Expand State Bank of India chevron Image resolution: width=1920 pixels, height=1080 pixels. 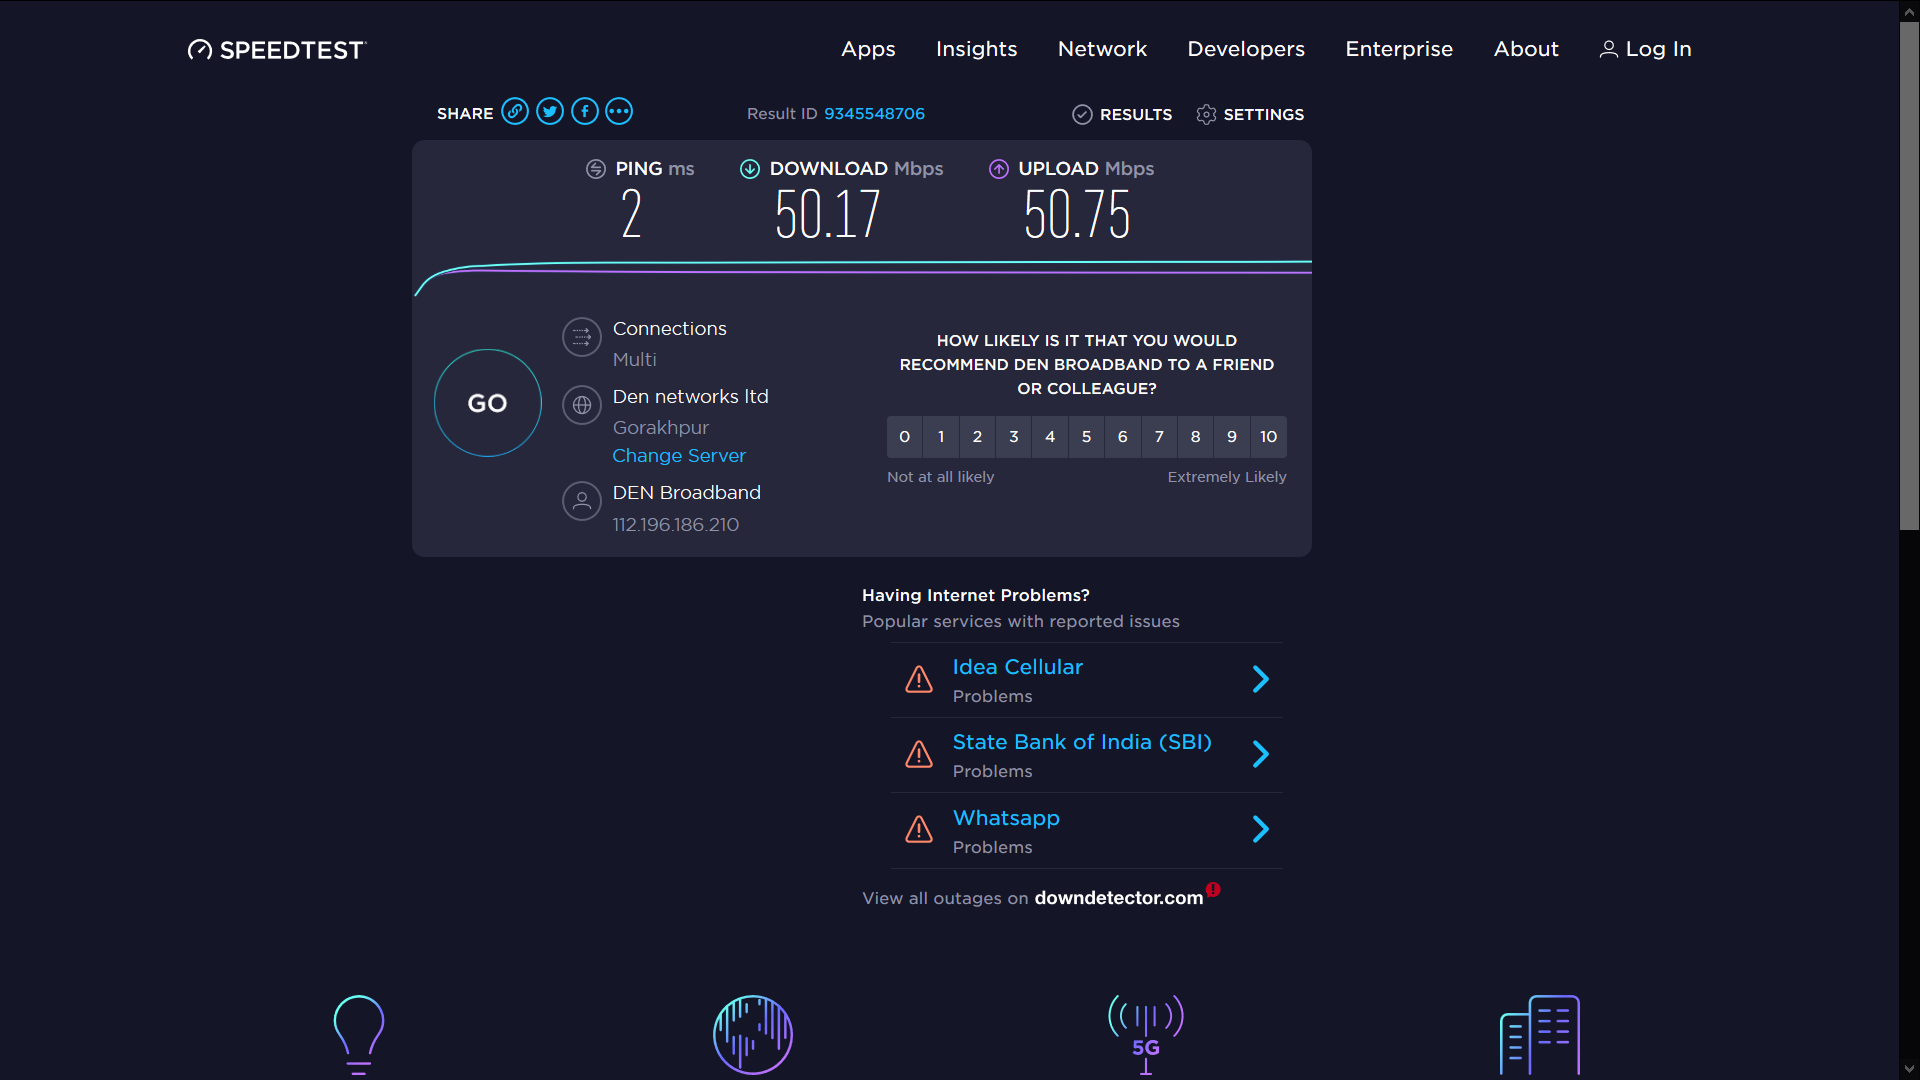(1260, 754)
